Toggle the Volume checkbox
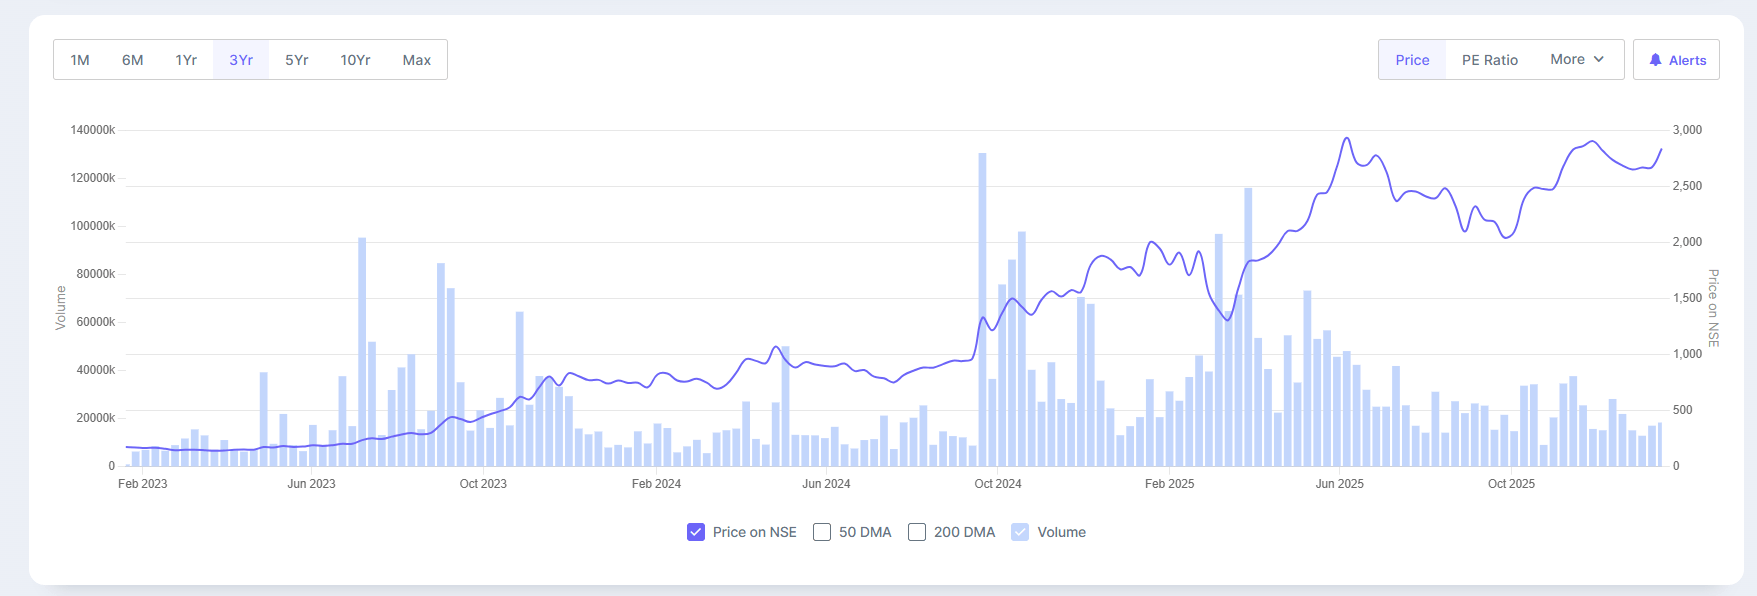 coord(1020,532)
